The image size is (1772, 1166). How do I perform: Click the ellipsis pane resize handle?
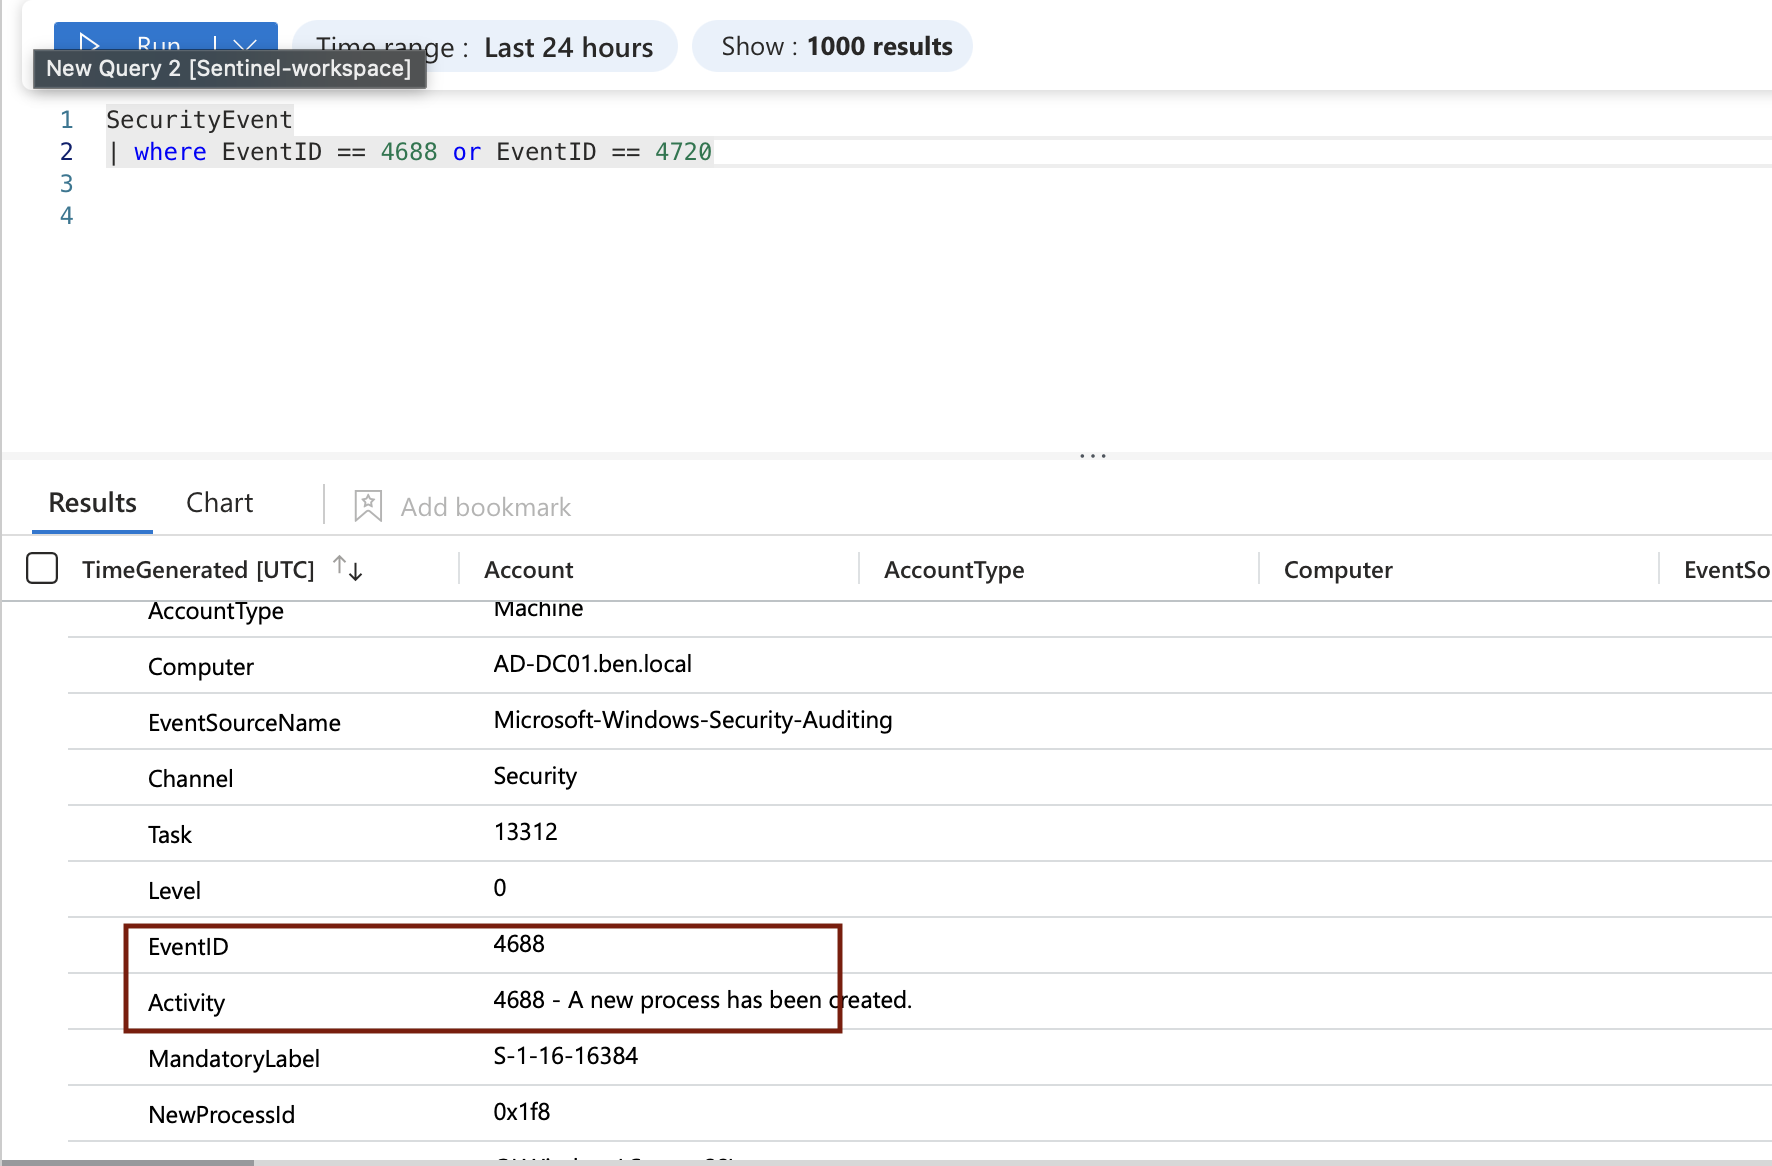point(1092,456)
